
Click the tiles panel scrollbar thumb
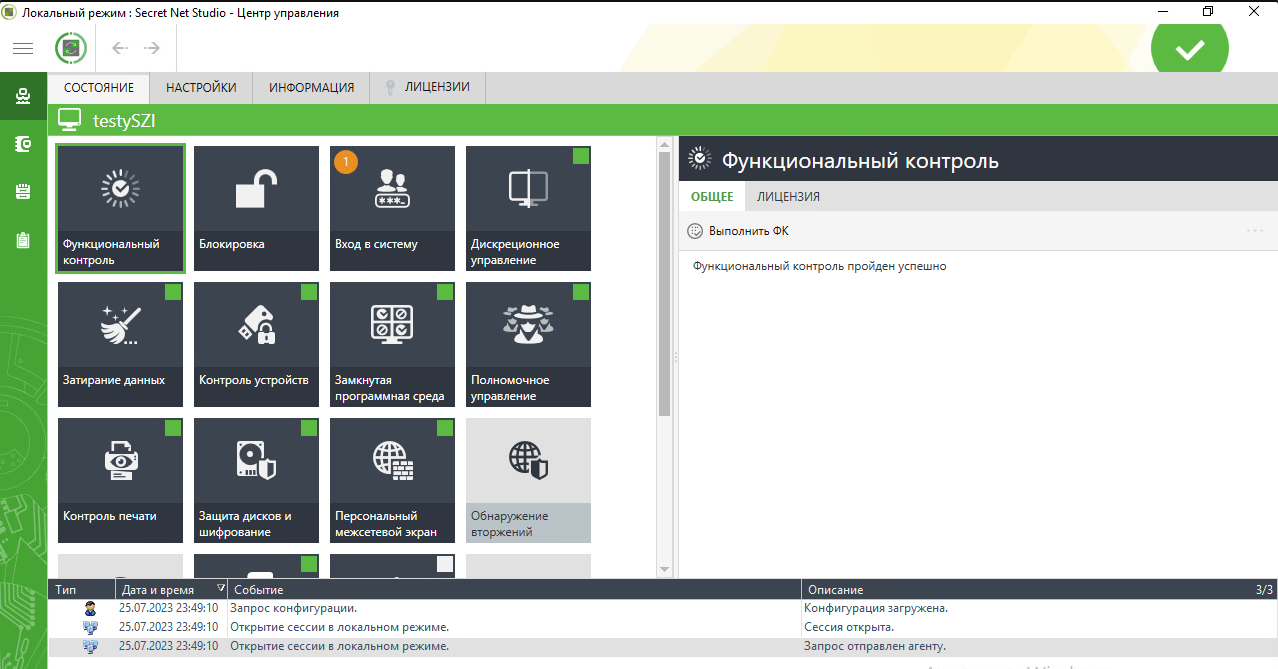[664, 285]
